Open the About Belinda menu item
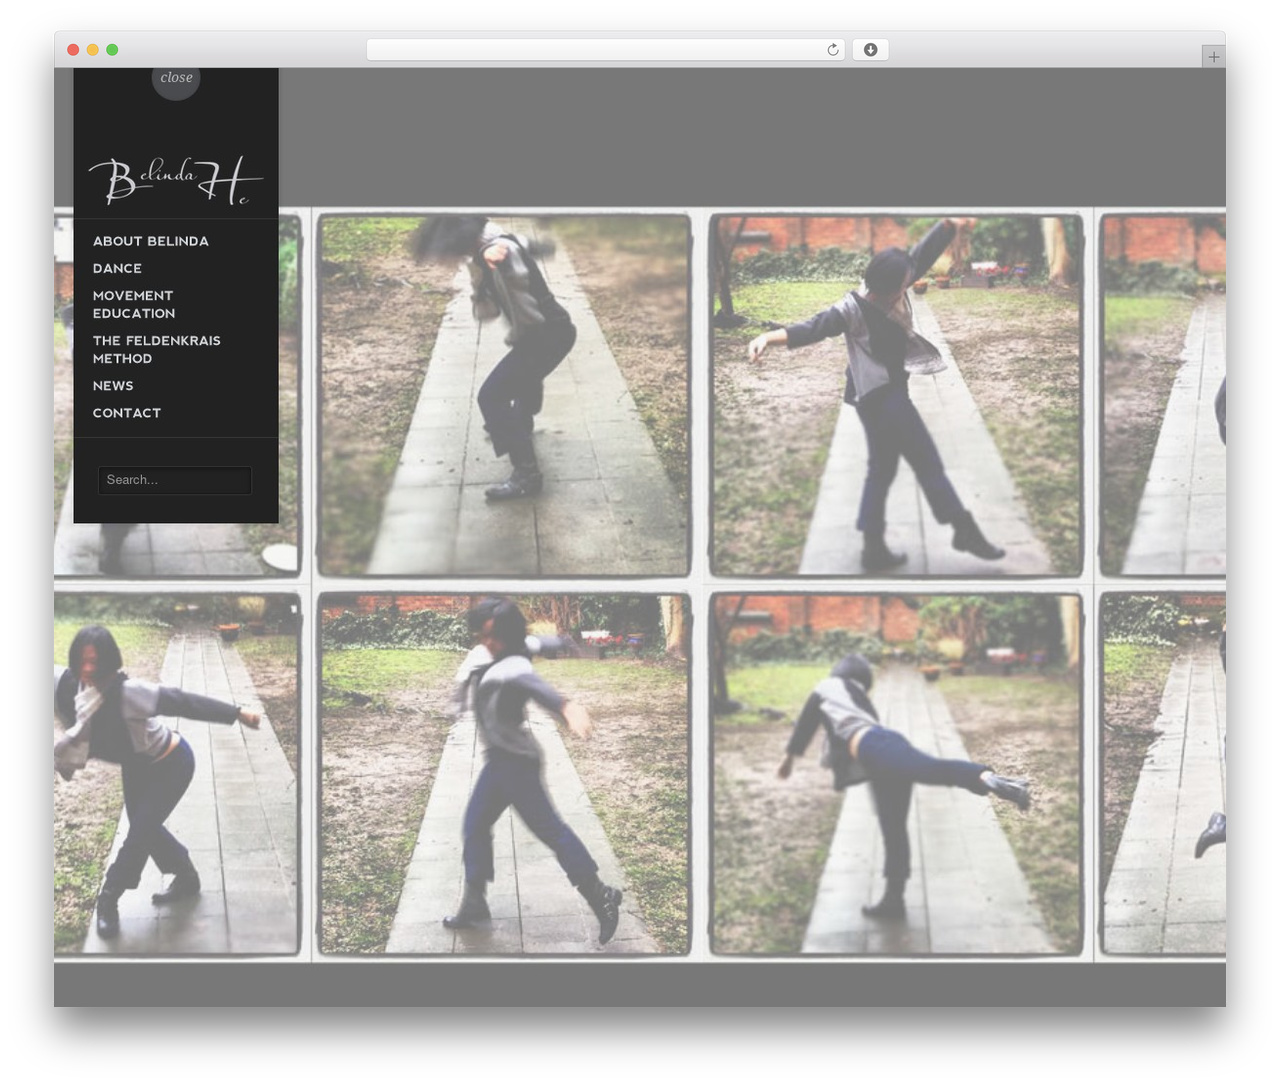This screenshot has height=1084, width=1280. click(151, 241)
